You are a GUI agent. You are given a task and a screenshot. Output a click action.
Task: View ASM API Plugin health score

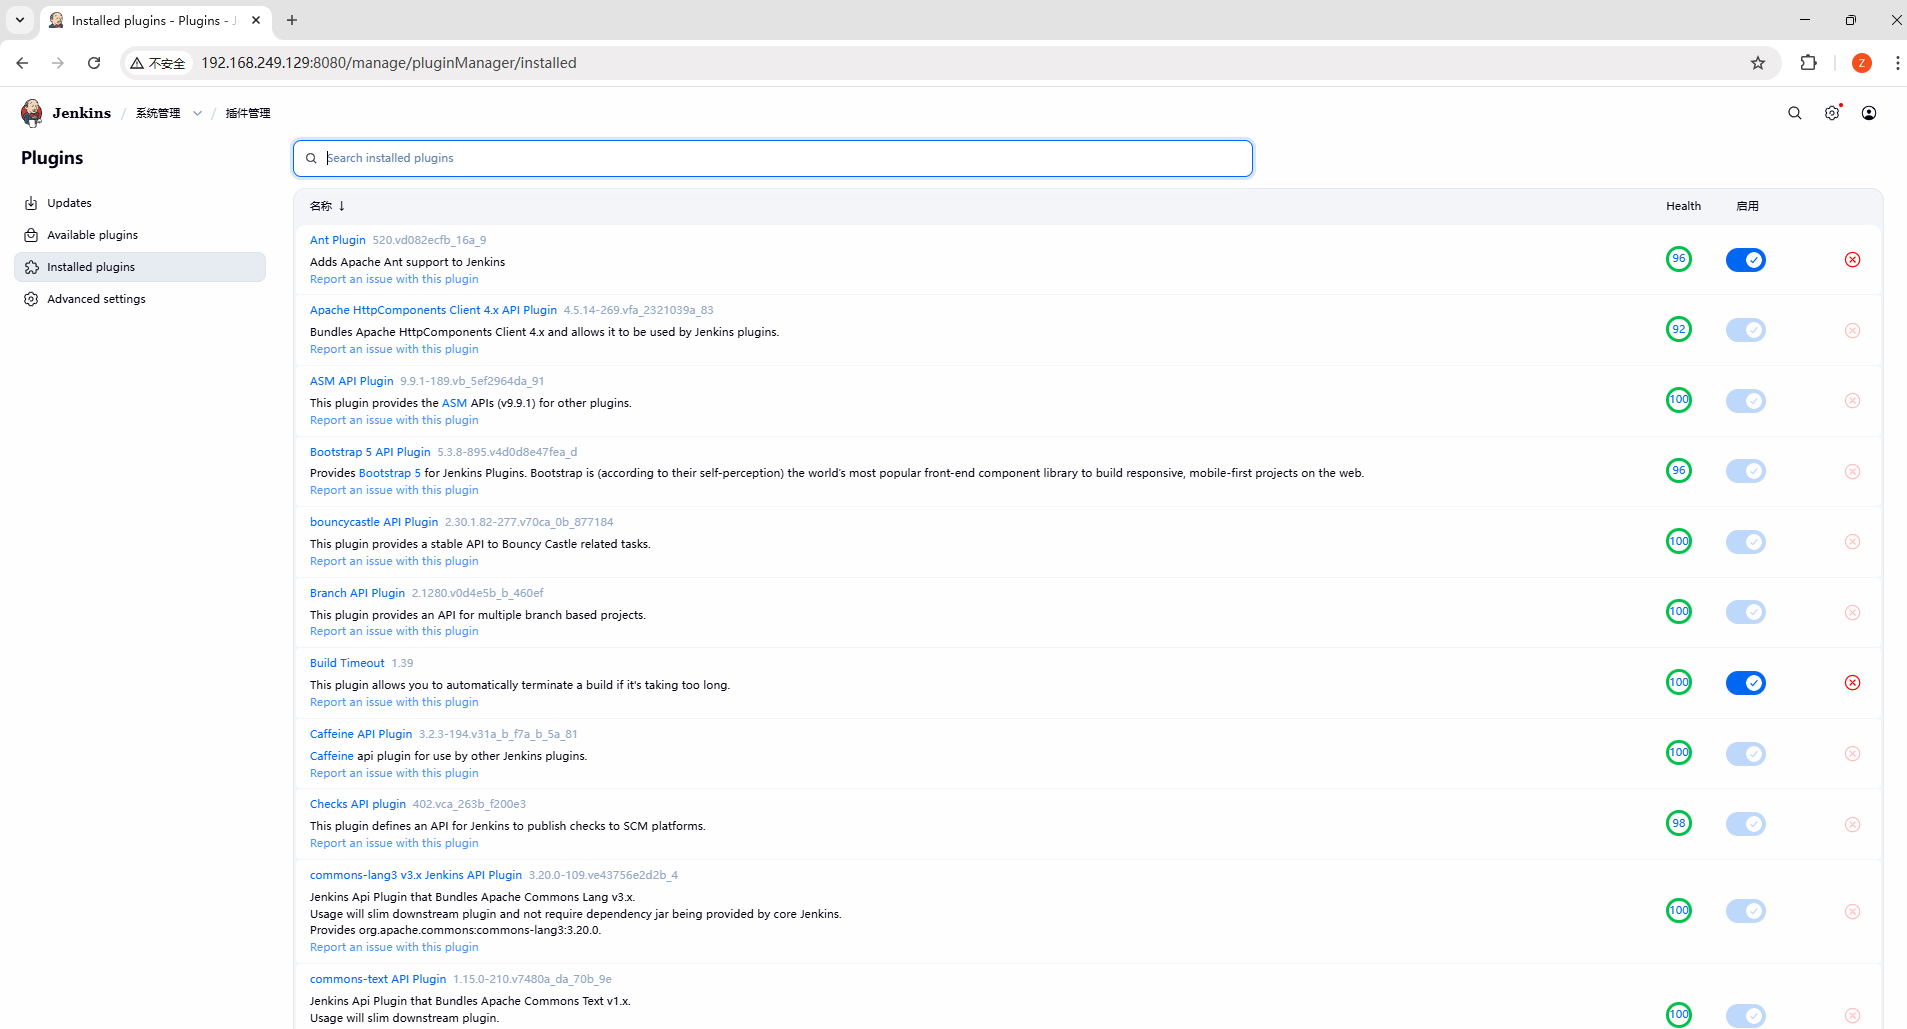[1679, 400]
